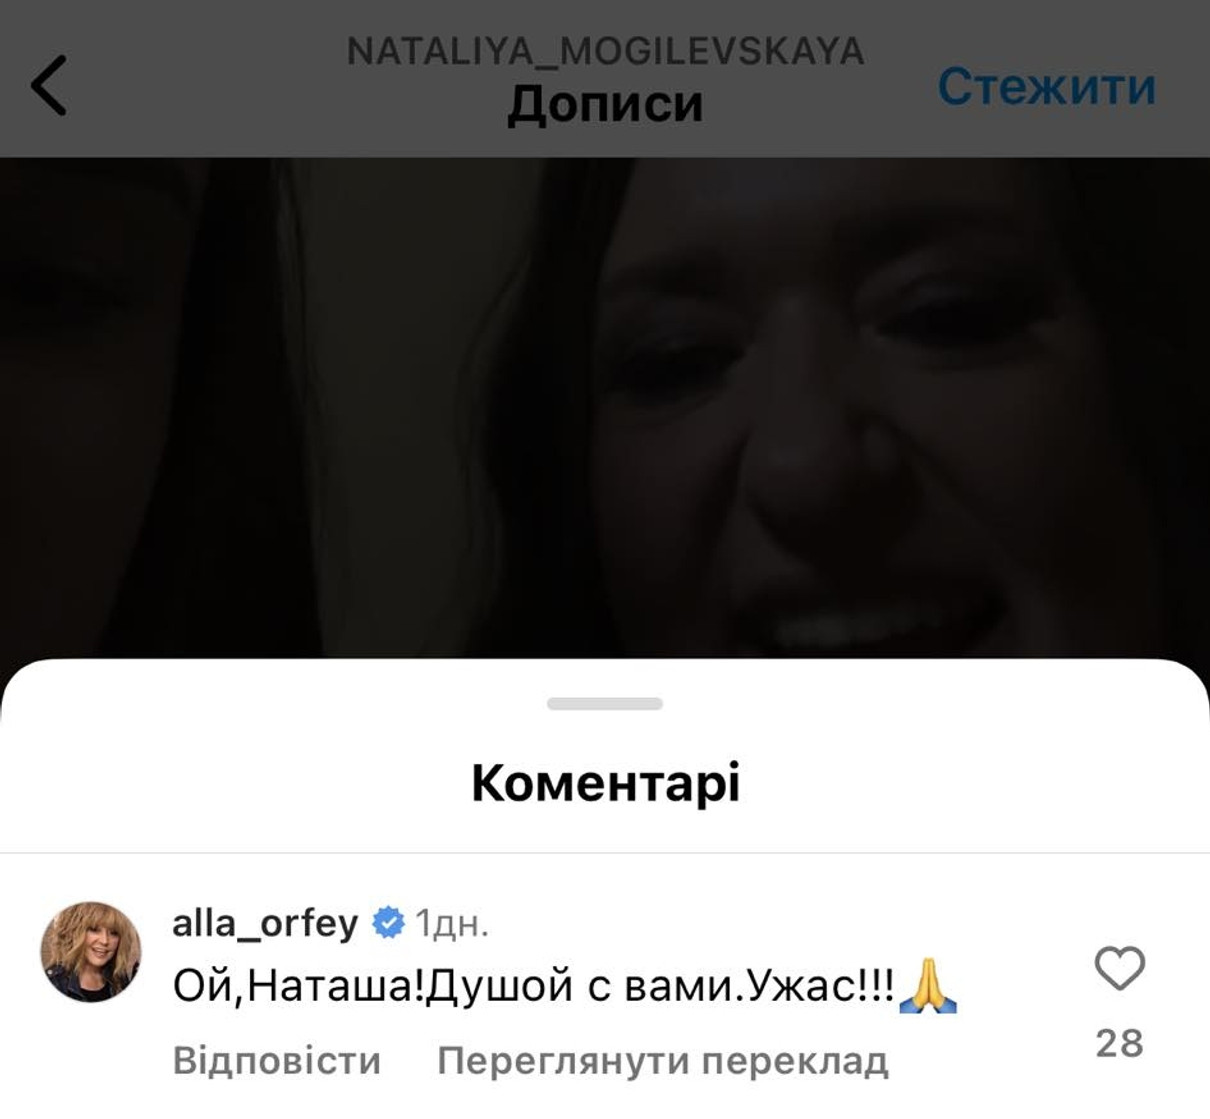Tap the Коментарі heading

pos(605,783)
